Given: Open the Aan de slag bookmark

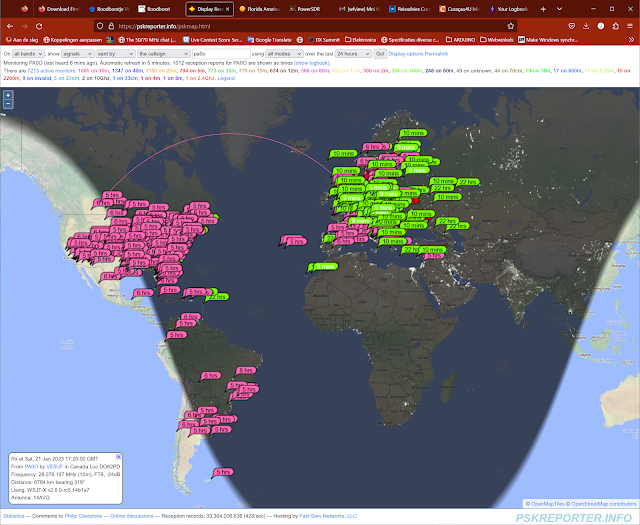Looking at the screenshot, I should tap(22, 40).
